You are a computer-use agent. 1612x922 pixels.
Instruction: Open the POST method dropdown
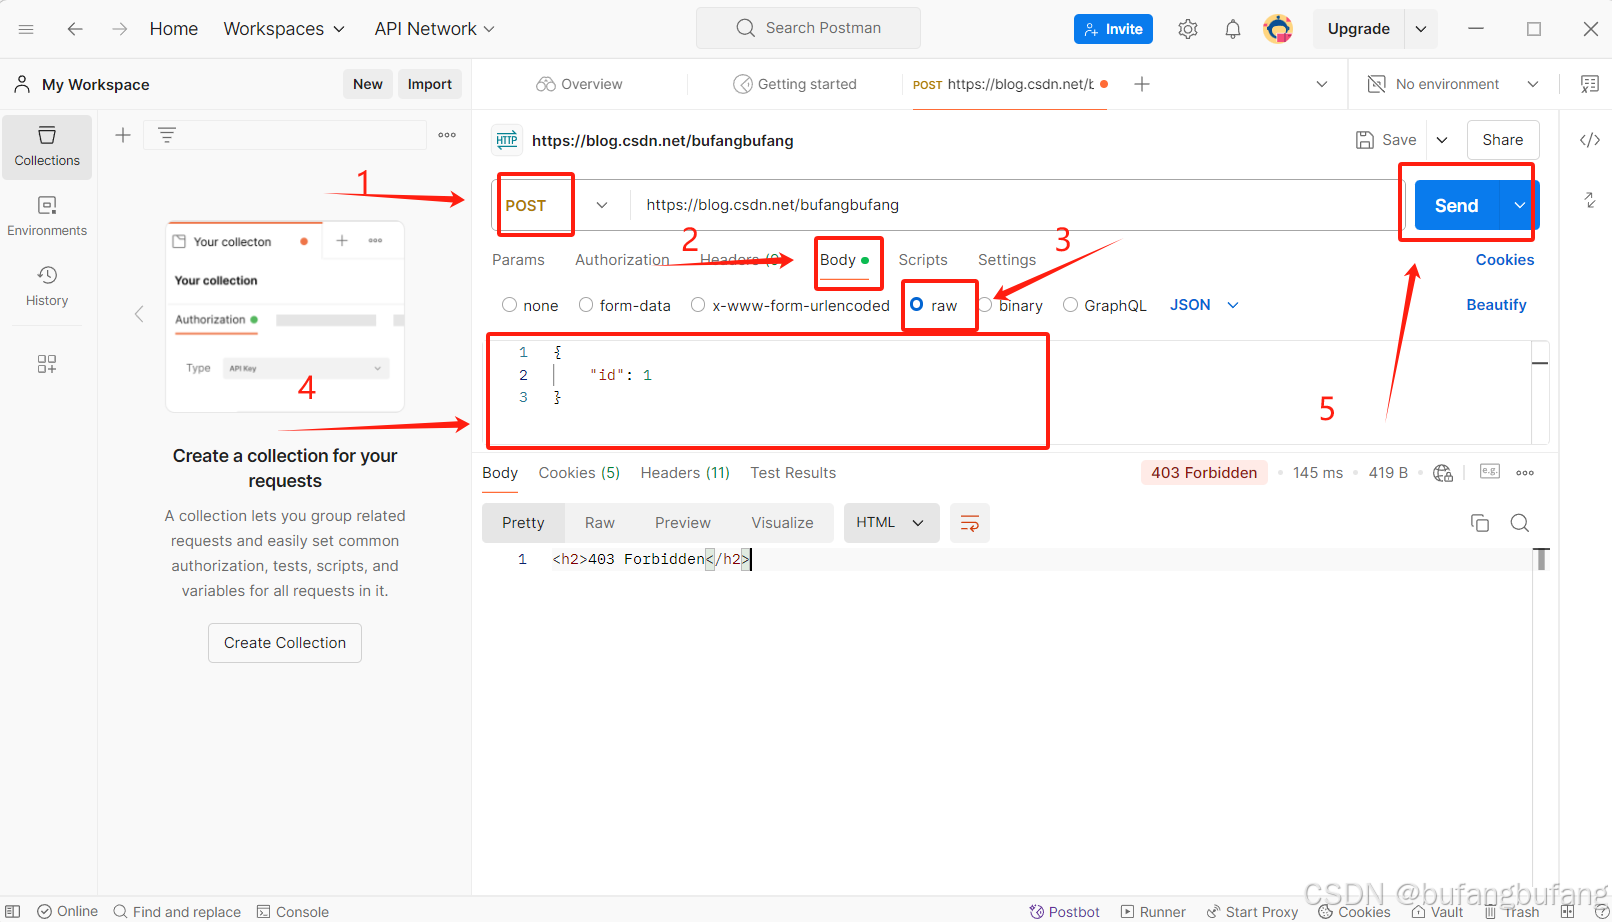[602, 205]
